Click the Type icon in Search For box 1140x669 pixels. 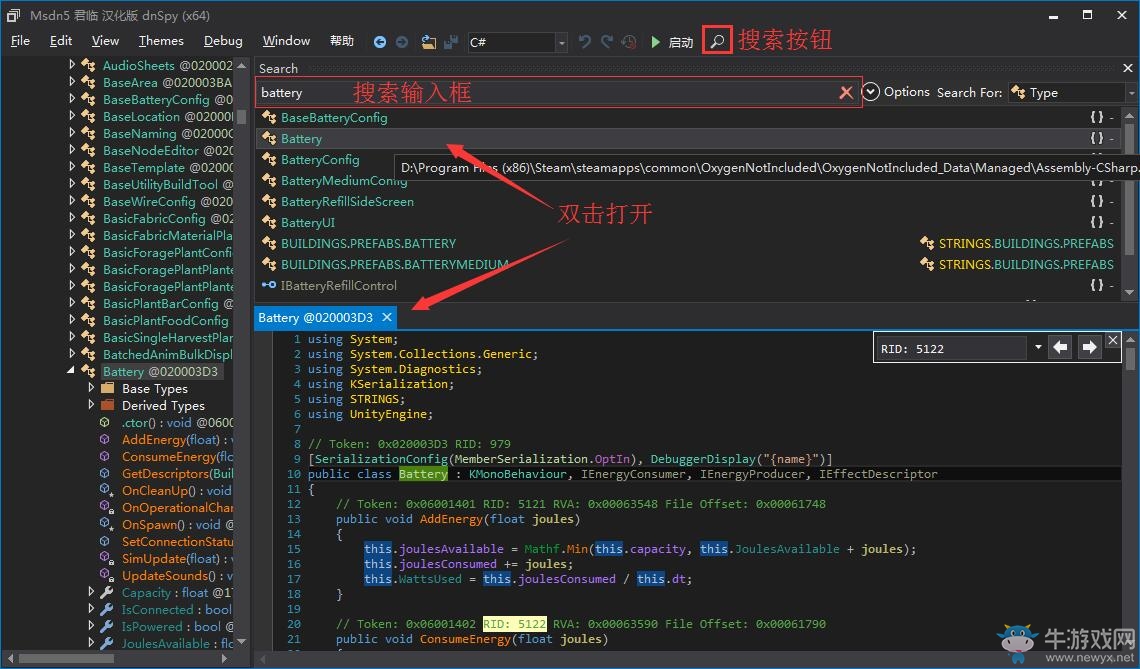coord(1019,92)
